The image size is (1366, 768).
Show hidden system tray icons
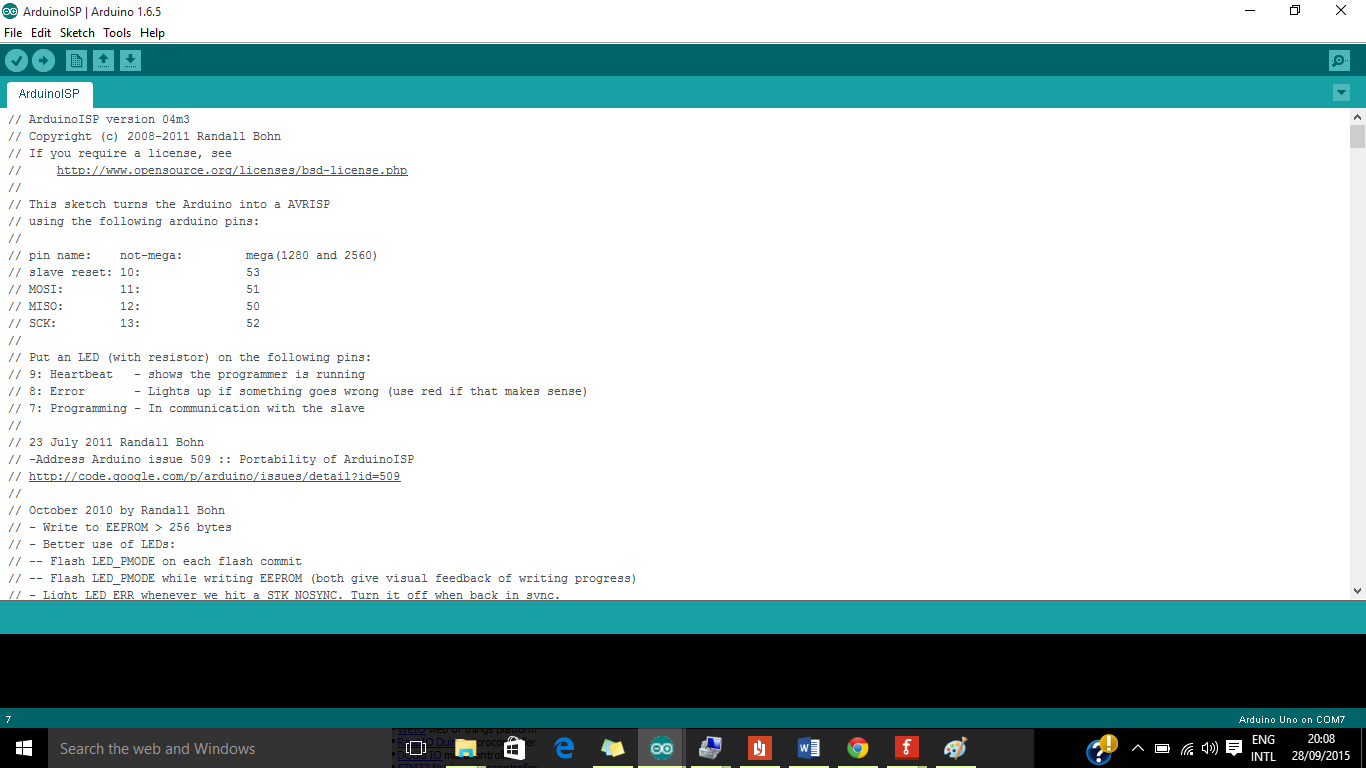(x=1138, y=748)
